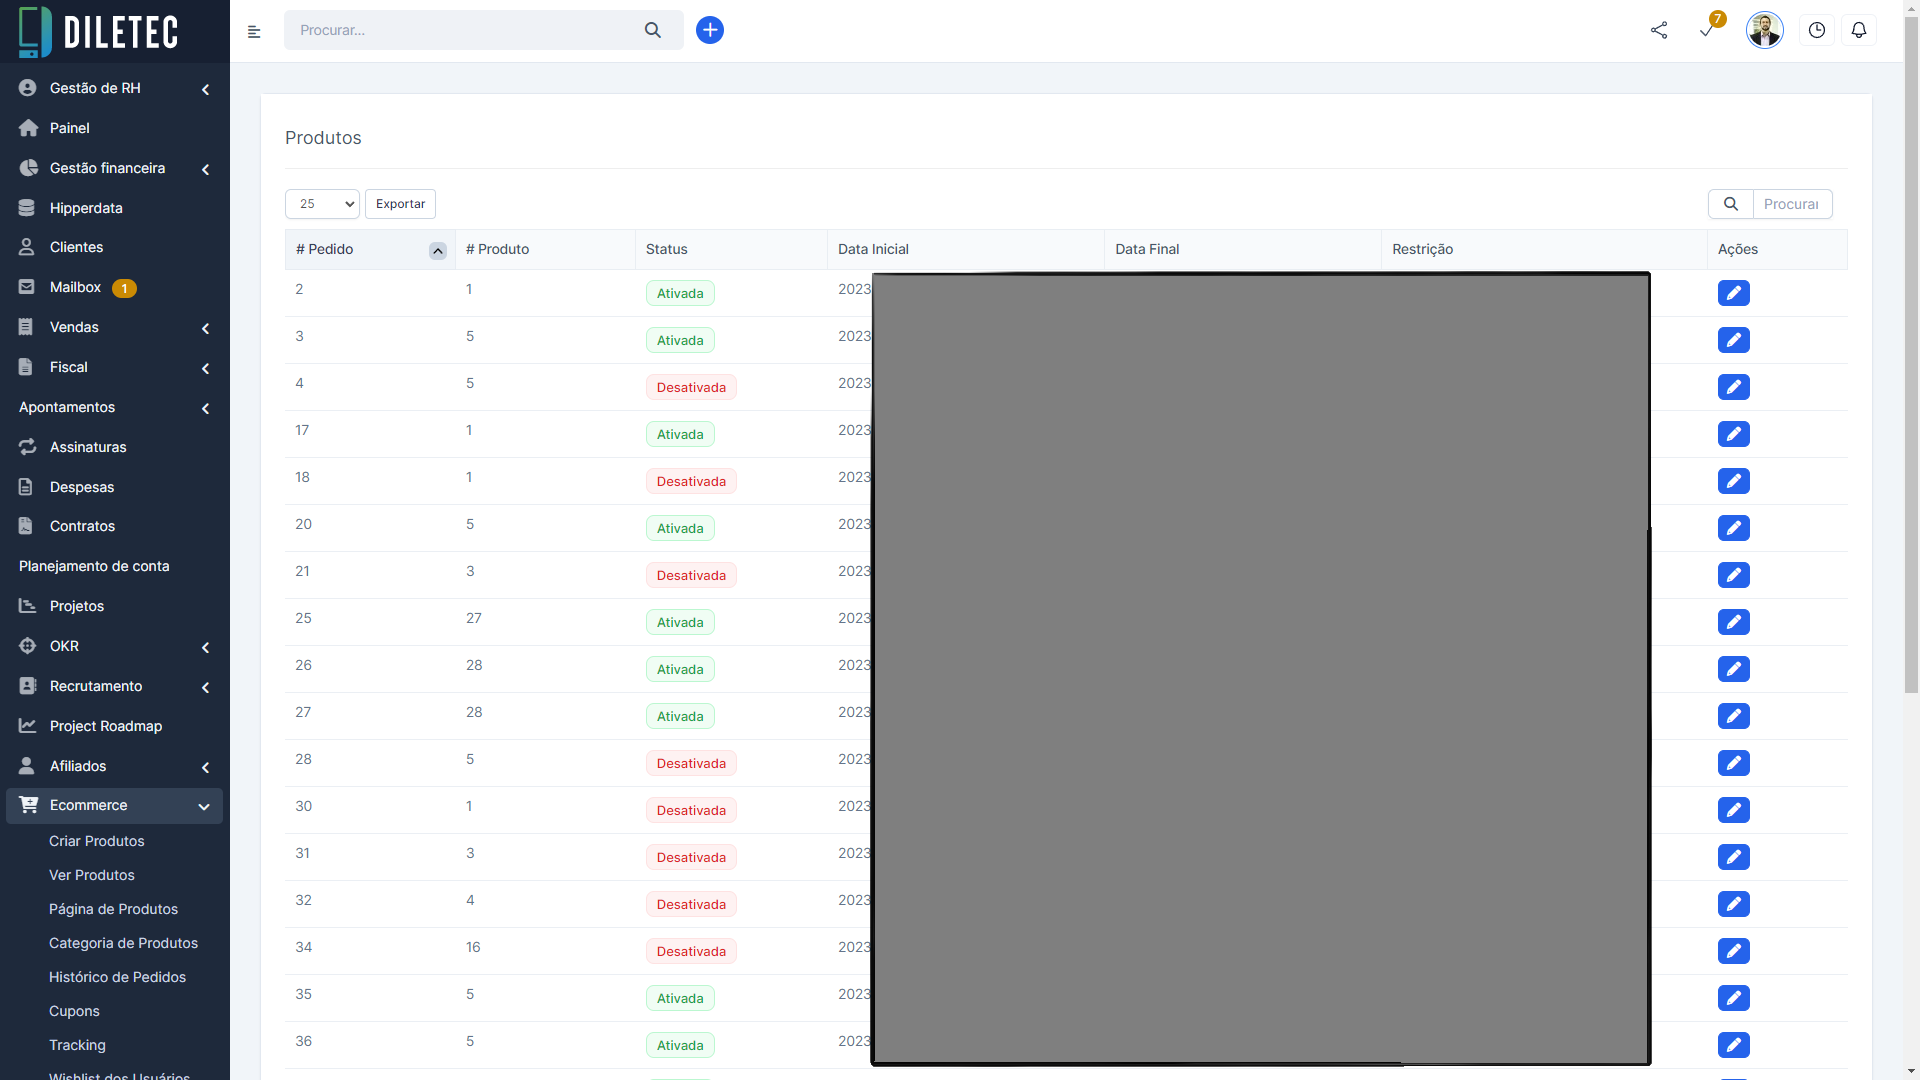Open the share icon in top bar
The image size is (1920, 1080).
click(1659, 30)
